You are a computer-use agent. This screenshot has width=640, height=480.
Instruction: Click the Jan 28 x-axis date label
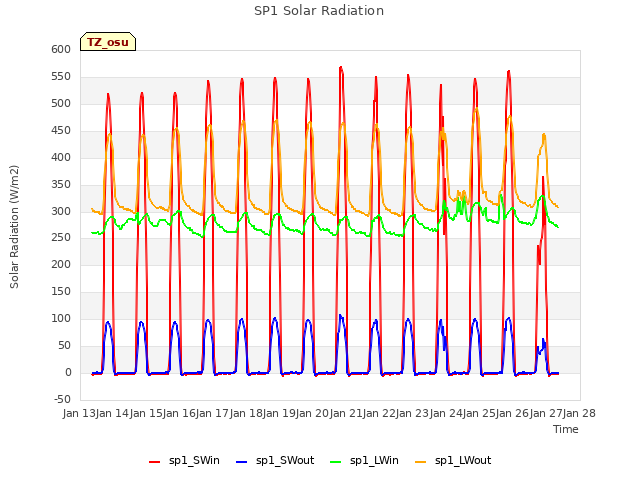579,413
